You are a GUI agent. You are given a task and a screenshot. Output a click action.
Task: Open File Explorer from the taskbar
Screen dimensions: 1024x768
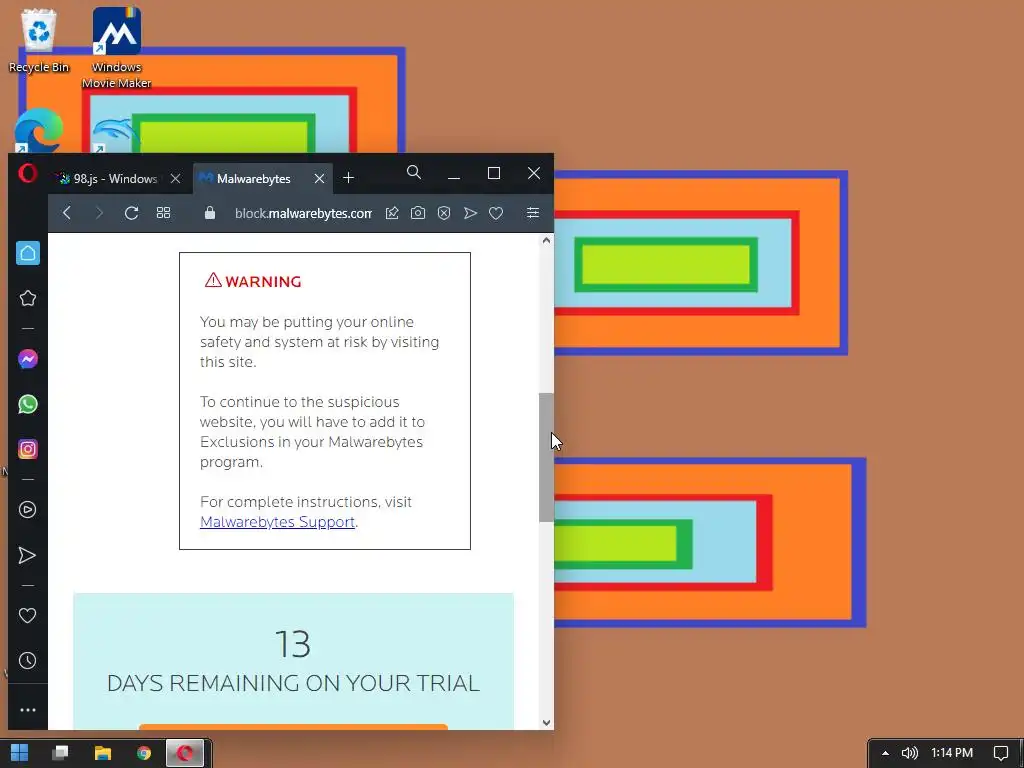coord(103,753)
